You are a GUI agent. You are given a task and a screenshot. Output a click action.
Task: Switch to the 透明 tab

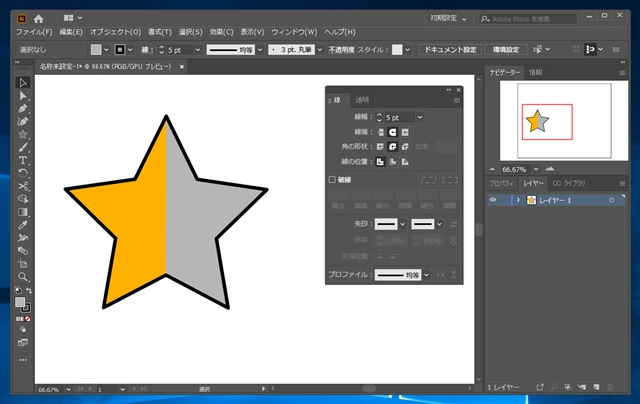[362, 100]
